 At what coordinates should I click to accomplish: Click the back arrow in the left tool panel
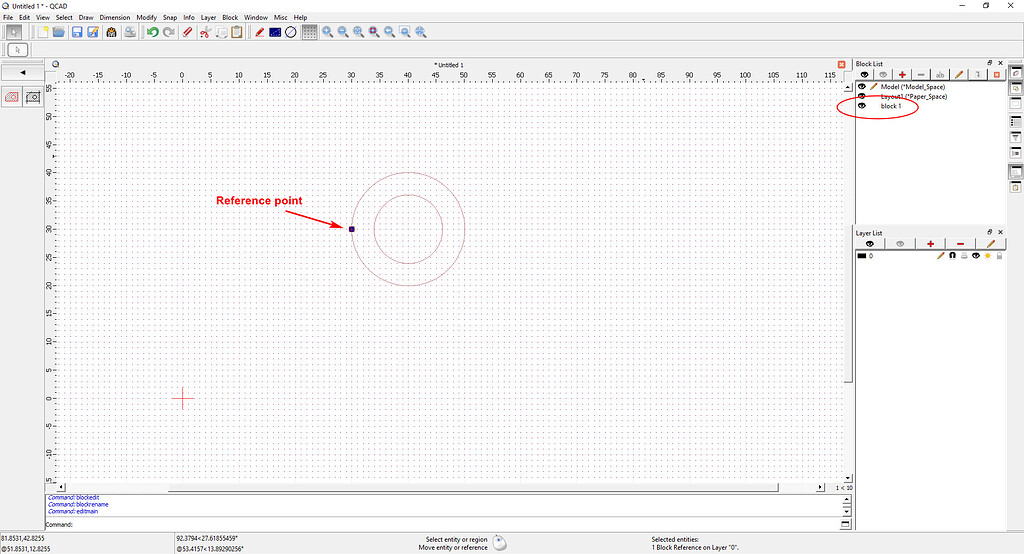(x=22, y=73)
